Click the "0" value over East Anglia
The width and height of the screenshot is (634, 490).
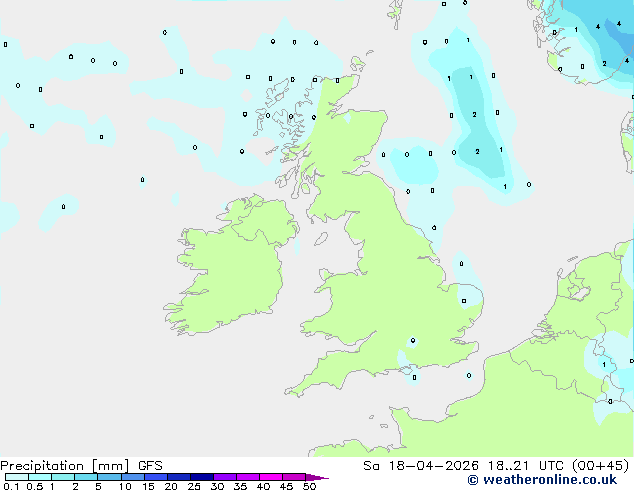tap(464, 301)
